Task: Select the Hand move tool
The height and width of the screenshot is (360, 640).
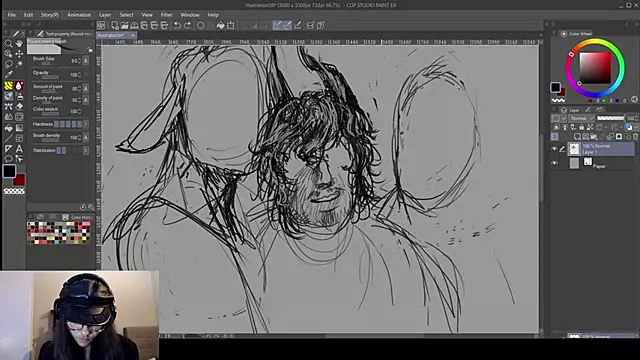Action: coord(19,43)
